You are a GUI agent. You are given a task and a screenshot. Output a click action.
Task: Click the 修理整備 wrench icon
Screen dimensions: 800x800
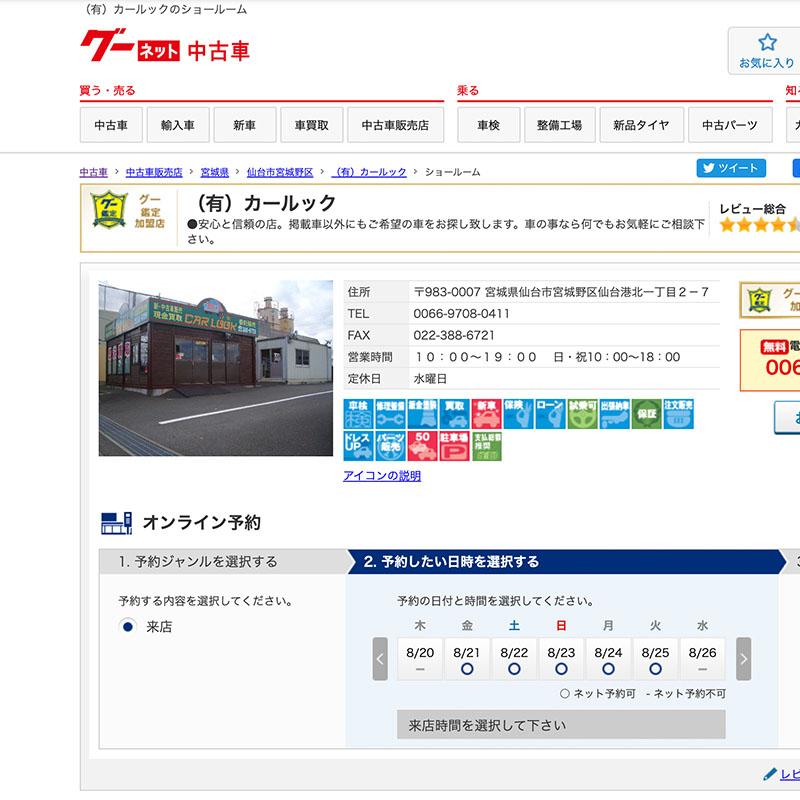[x=391, y=414]
